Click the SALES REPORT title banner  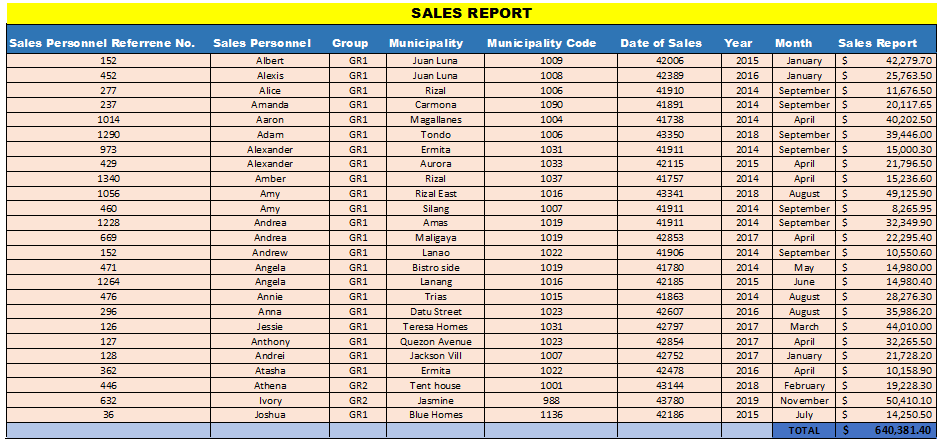(471, 13)
